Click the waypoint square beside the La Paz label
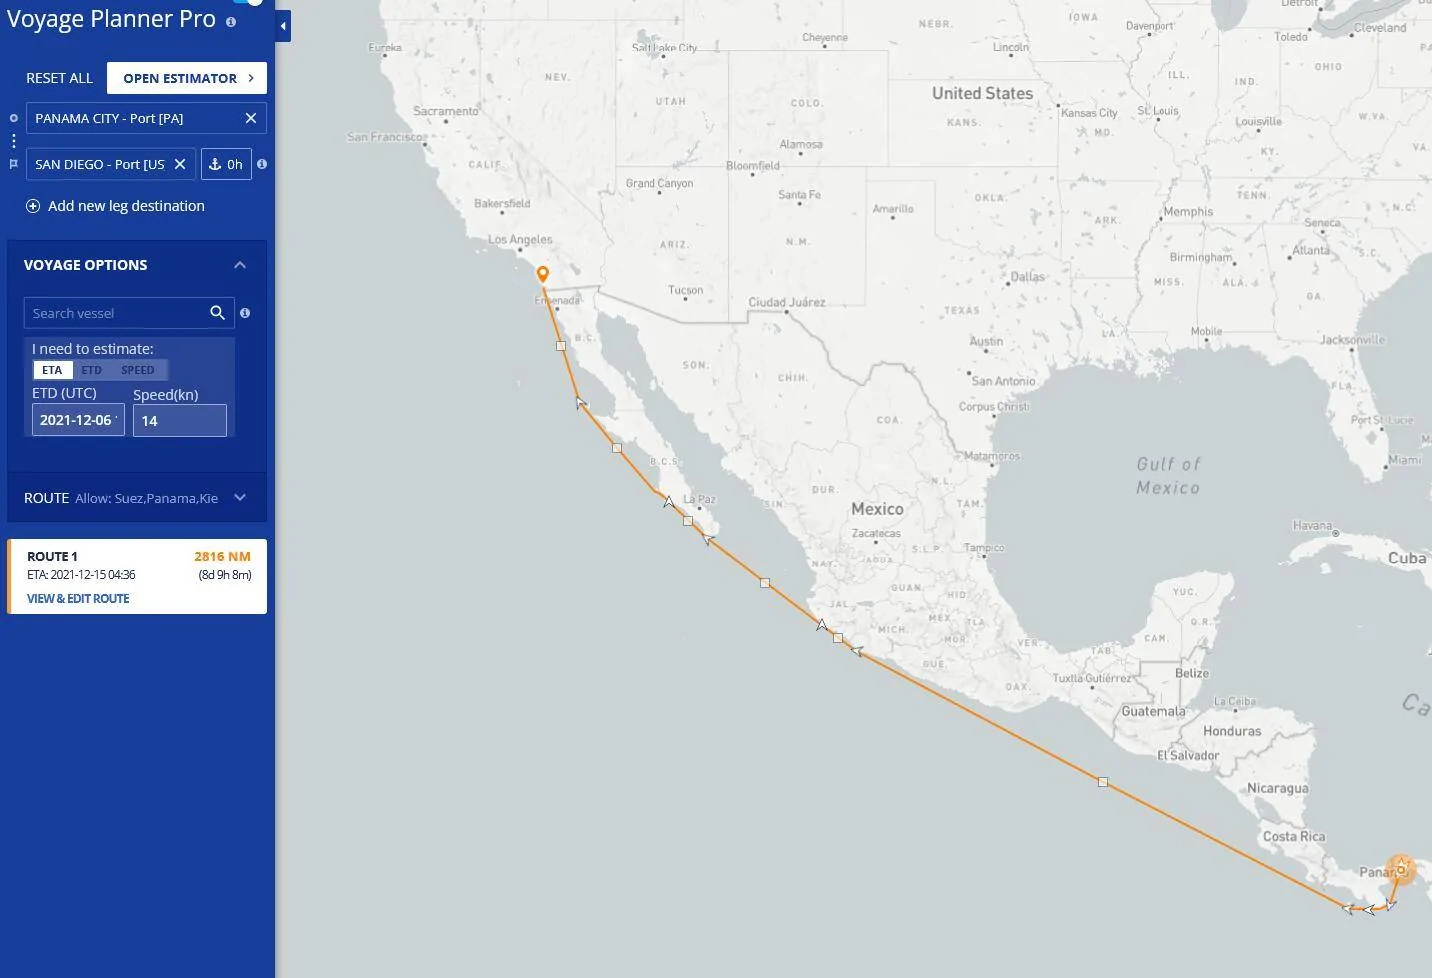Image resolution: width=1432 pixels, height=978 pixels. coord(688,521)
